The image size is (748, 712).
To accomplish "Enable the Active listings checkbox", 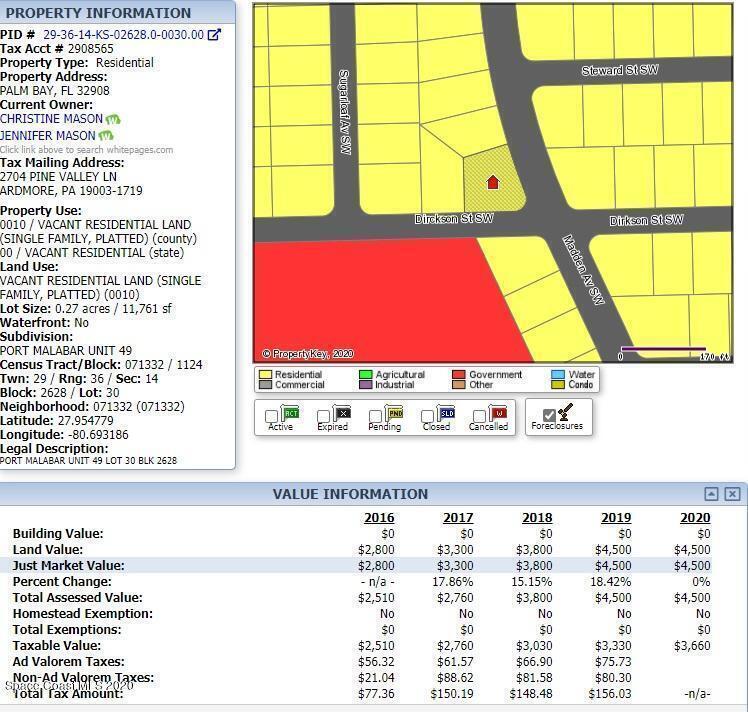I will click(x=272, y=416).
